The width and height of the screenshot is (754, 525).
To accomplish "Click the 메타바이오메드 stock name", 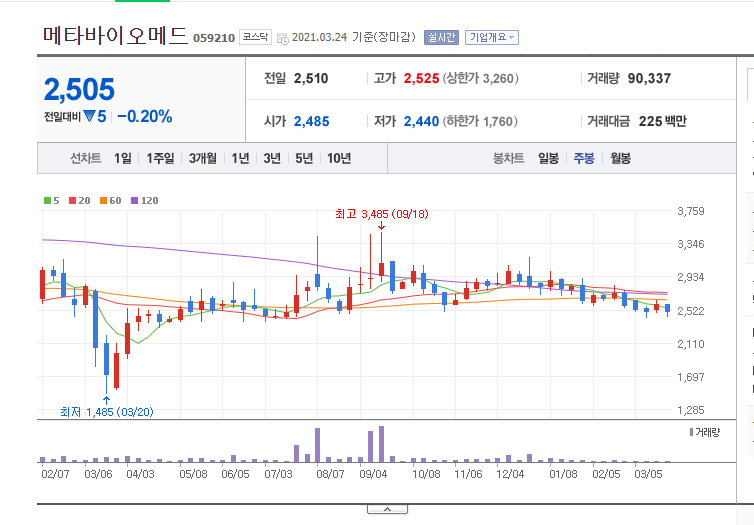I will coord(115,36).
